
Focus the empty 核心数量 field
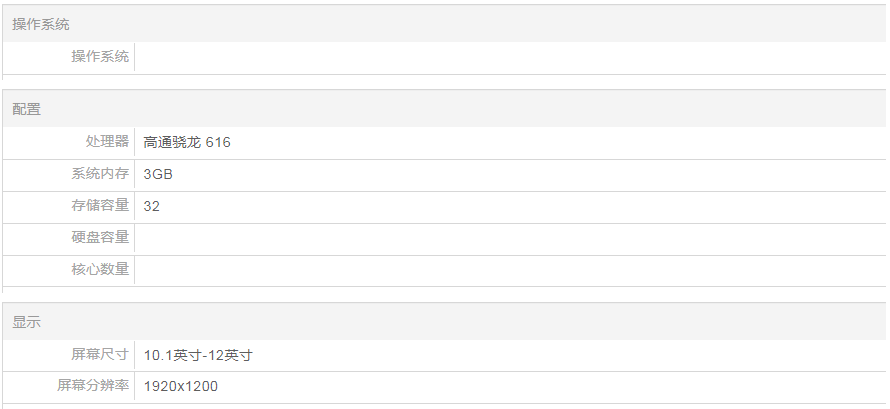[x=510, y=270]
